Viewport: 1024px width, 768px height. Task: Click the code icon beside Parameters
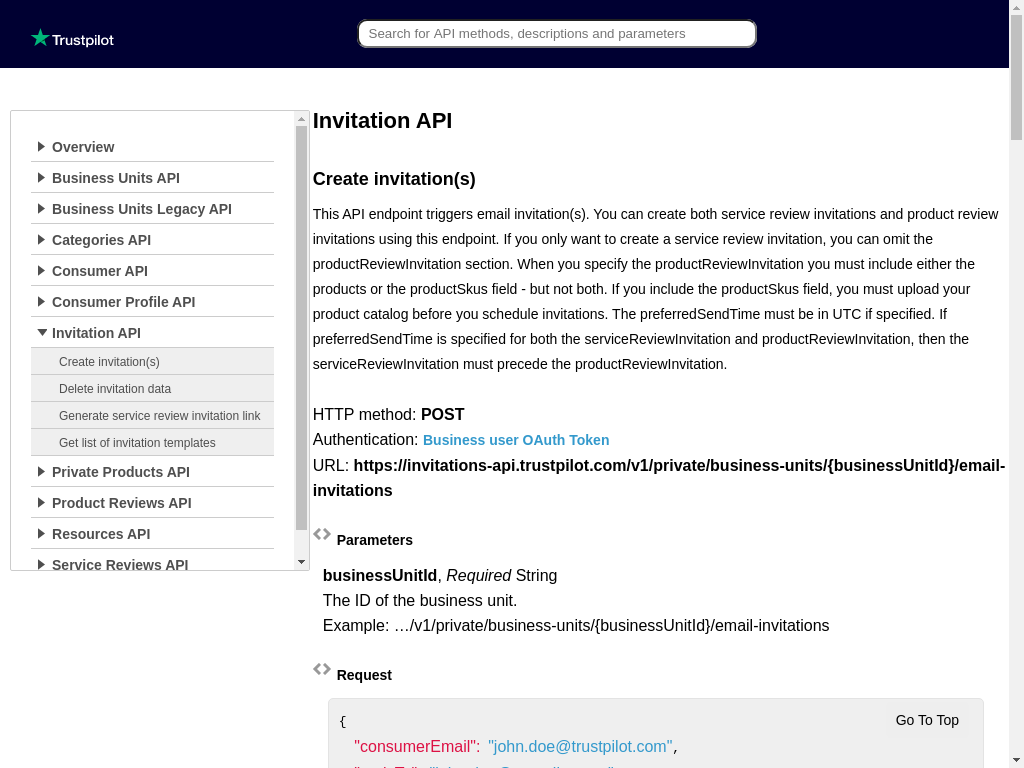click(x=322, y=534)
